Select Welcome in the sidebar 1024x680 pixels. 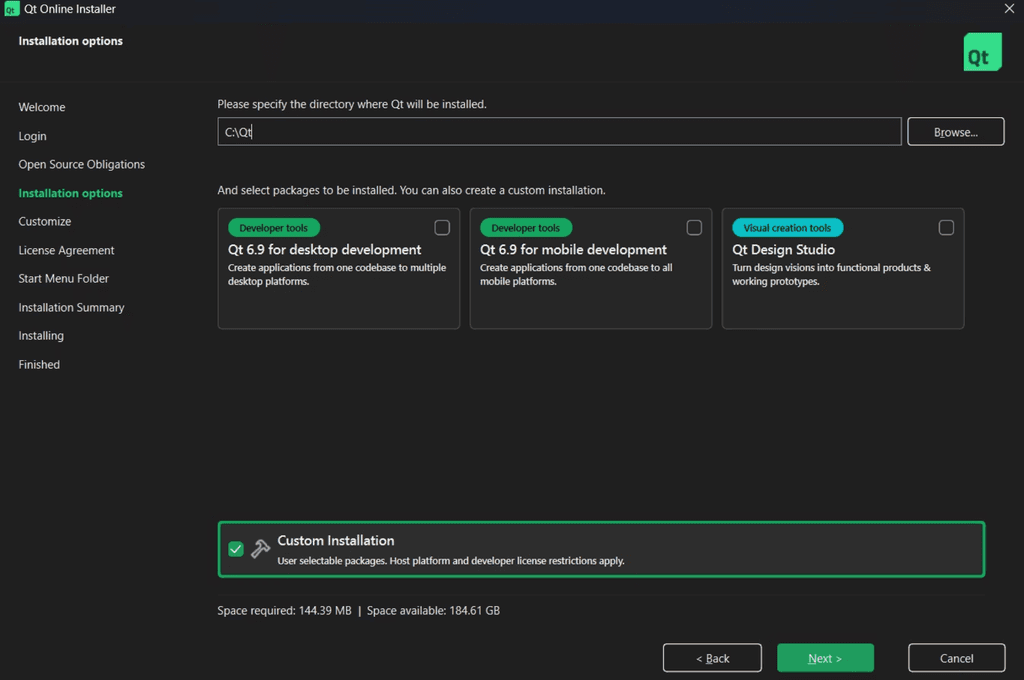pyautogui.click(x=42, y=107)
